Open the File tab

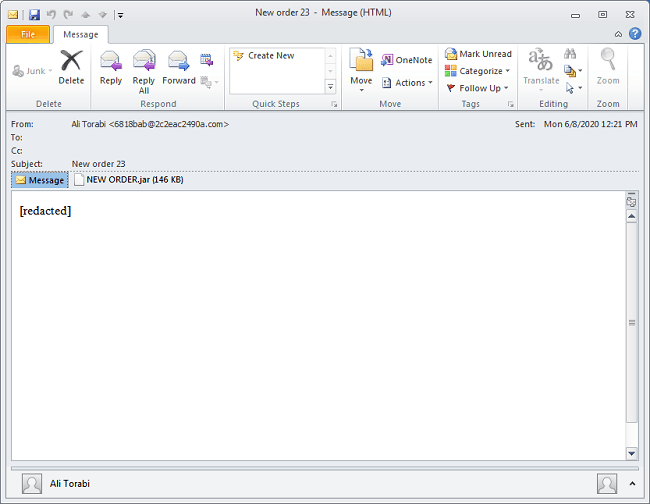tap(27, 34)
